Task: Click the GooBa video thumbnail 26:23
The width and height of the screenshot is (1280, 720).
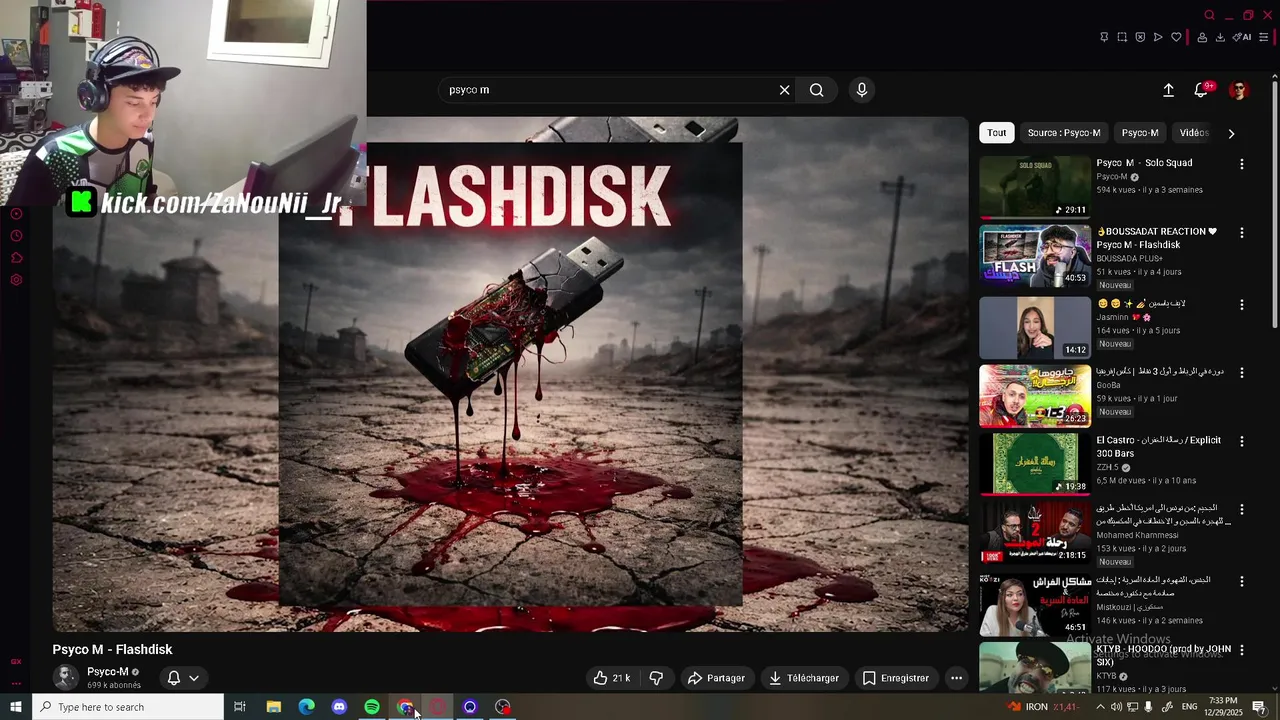Action: point(1035,396)
